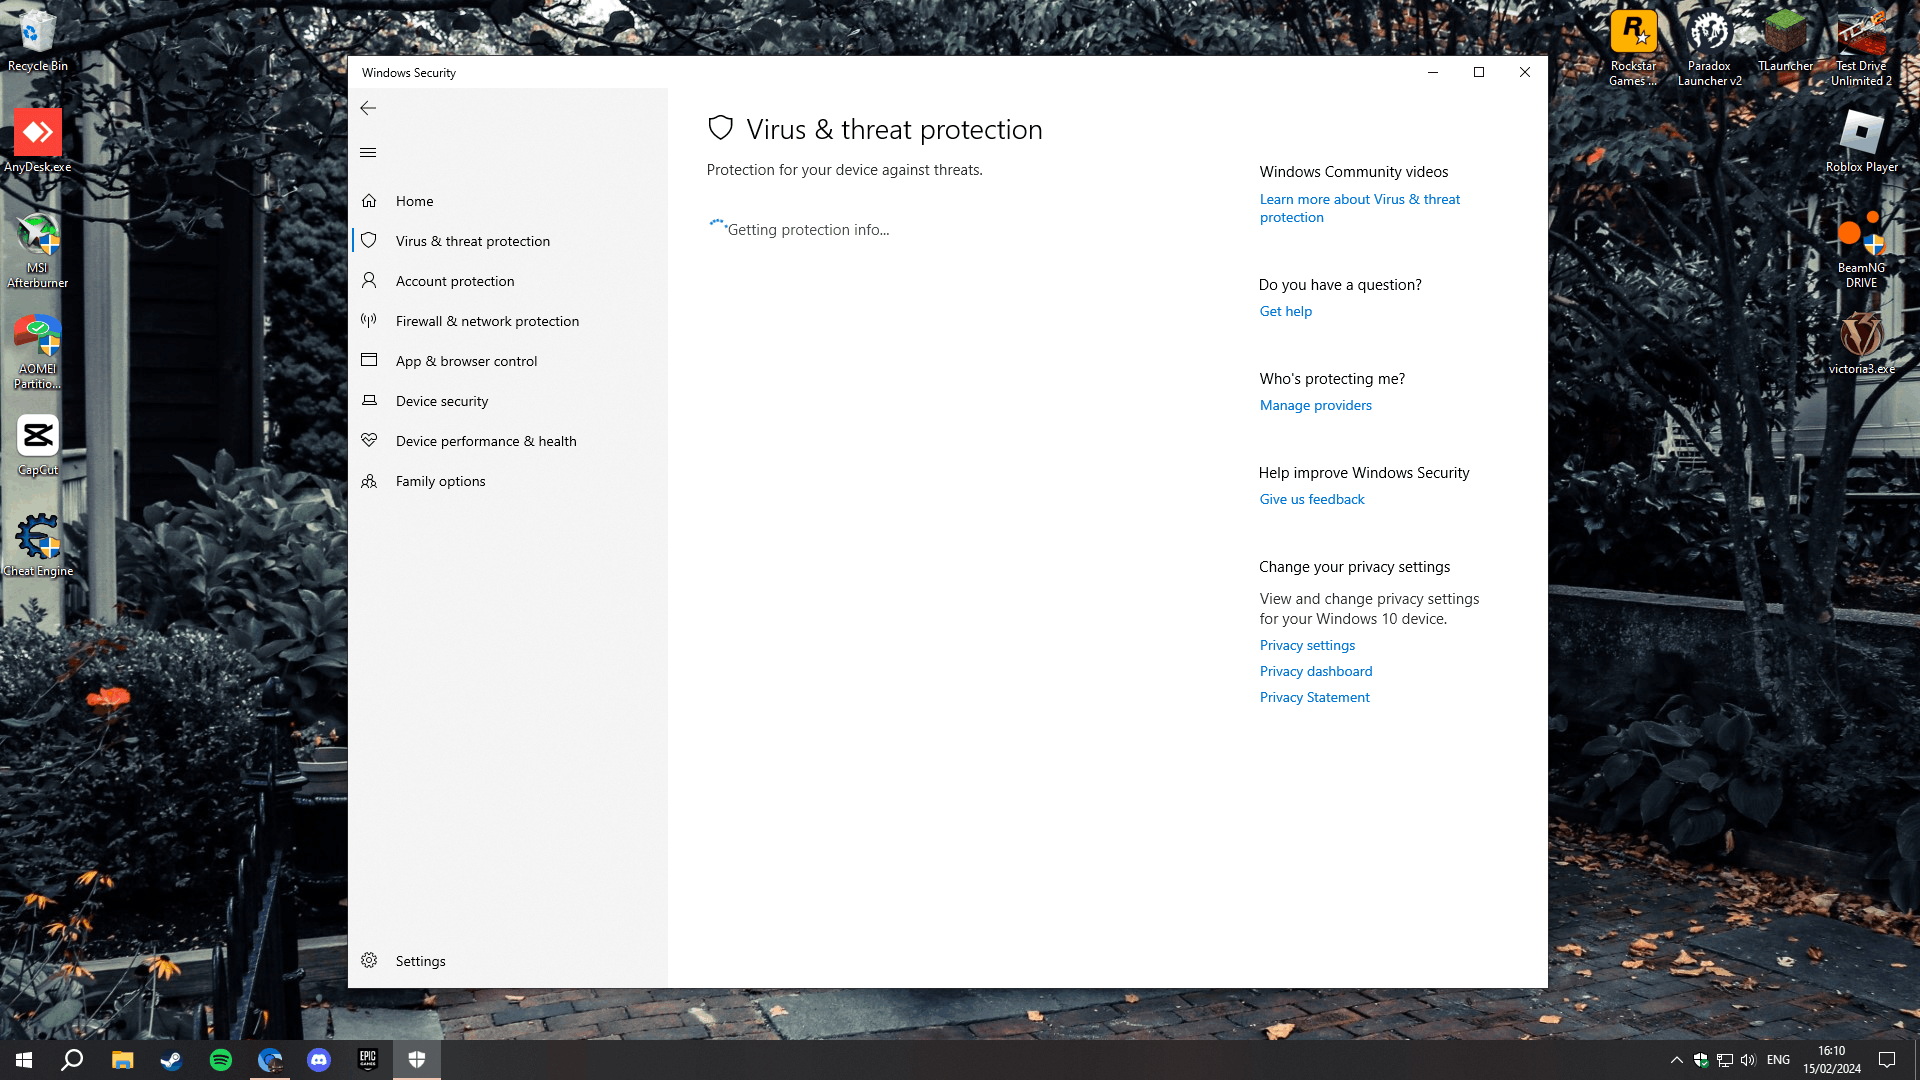Select the Cheat Engine desktop icon
Image resolution: width=1920 pixels, height=1080 pixels.
(38, 545)
